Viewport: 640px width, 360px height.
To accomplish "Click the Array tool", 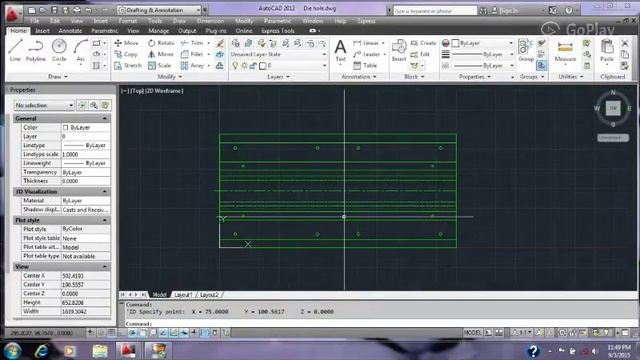I will pyautogui.click(x=192, y=65).
